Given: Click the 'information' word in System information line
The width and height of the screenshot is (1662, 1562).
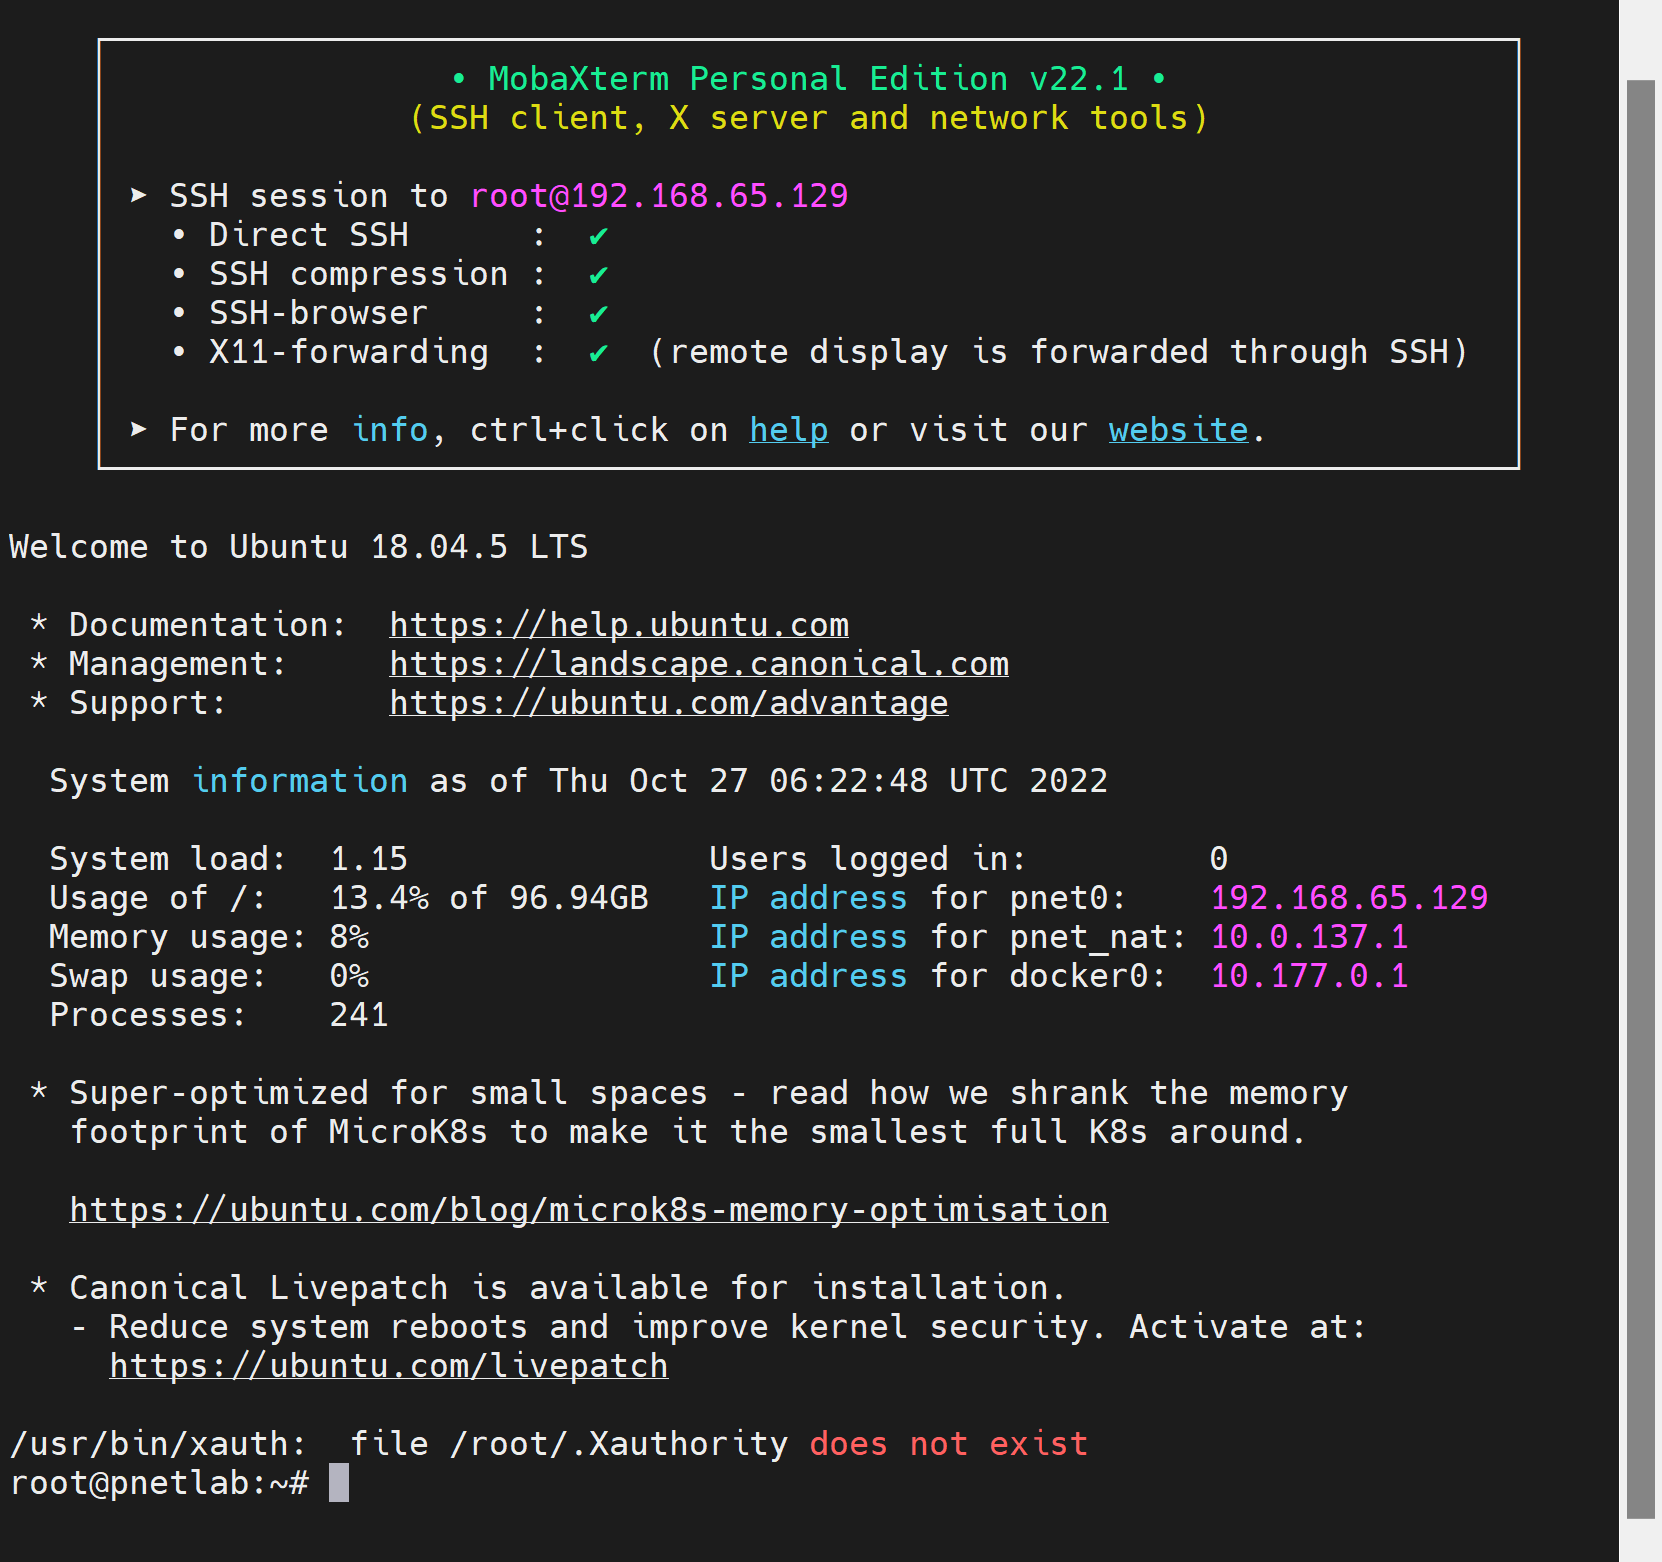Looking at the screenshot, I should (x=299, y=781).
